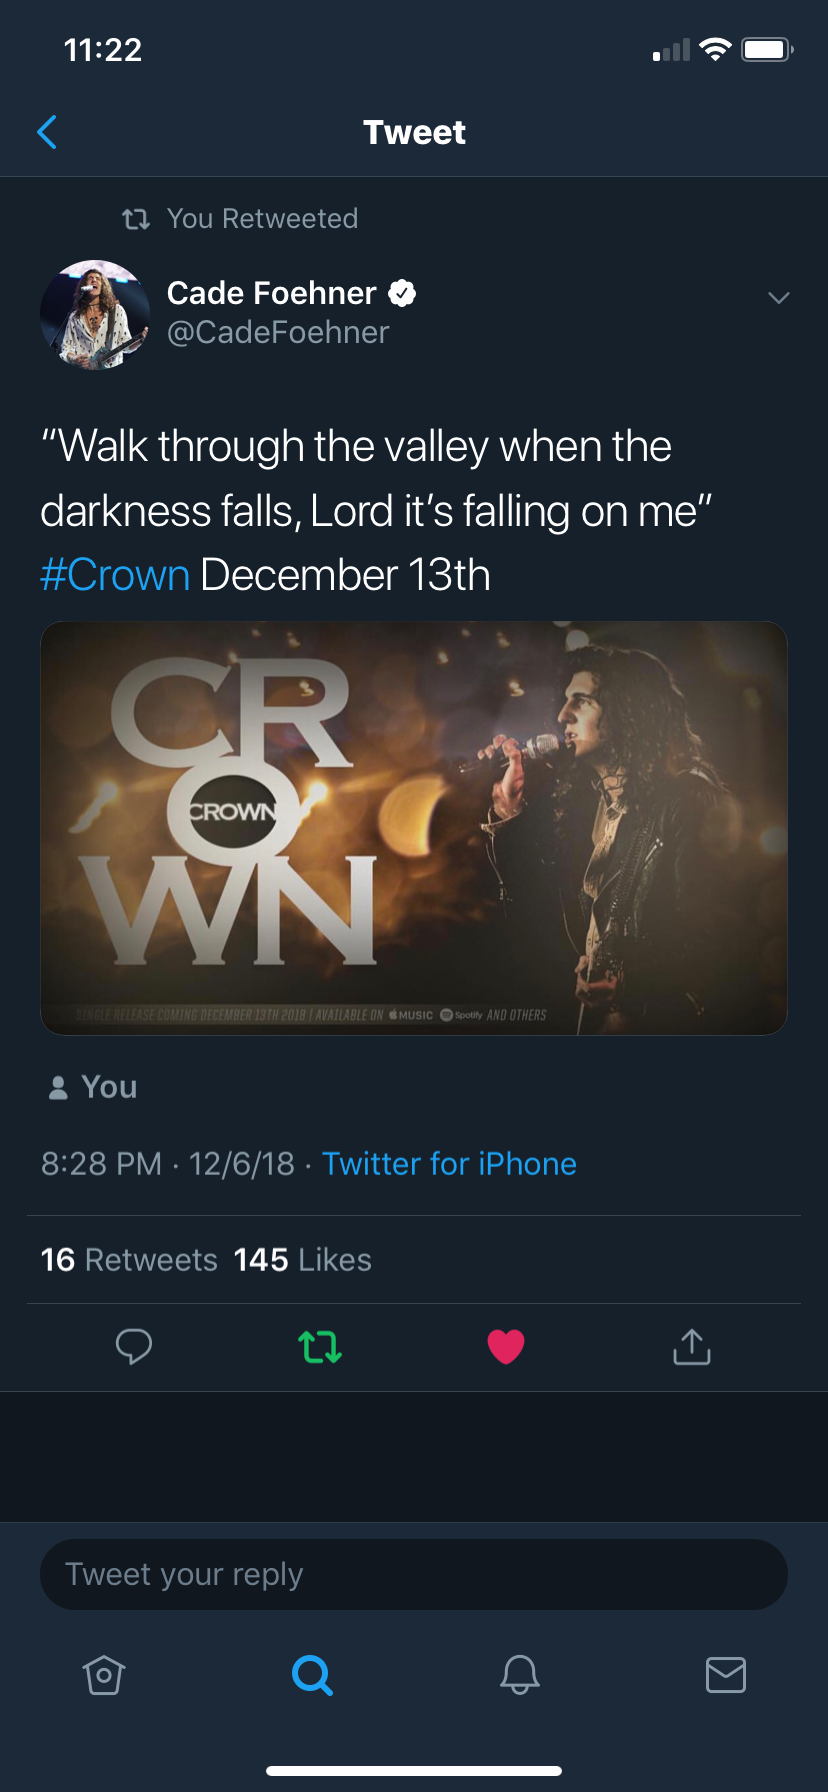Go to the Home tab
This screenshot has height=1792, width=828.
click(104, 1674)
